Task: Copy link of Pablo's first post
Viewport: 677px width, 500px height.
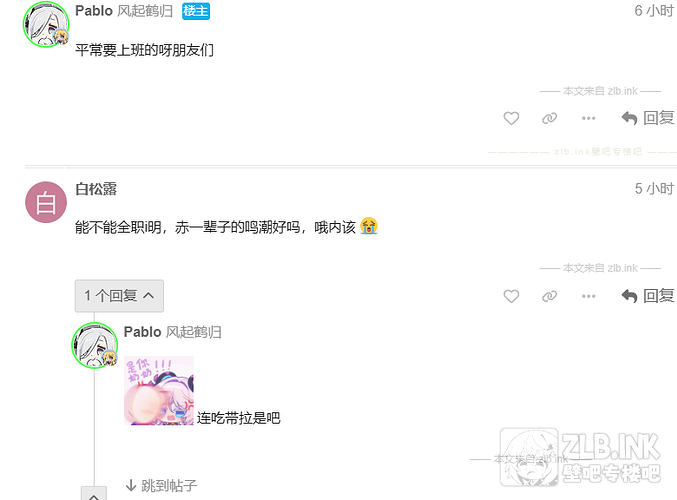Action: pyautogui.click(x=549, y=118)
